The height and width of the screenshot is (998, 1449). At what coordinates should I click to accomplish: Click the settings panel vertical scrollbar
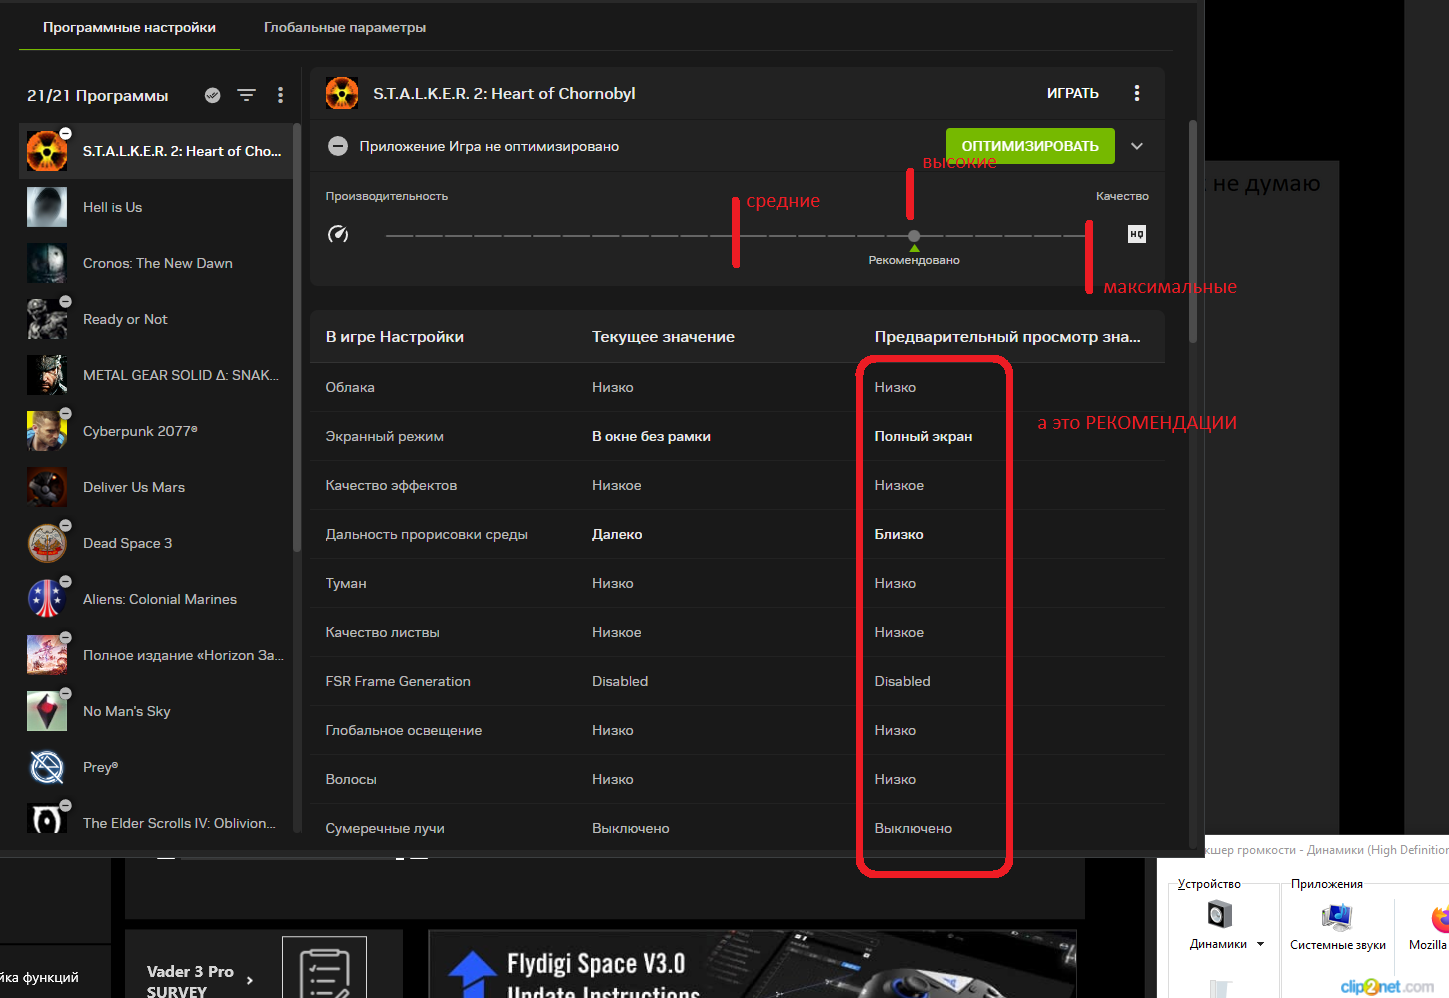coord(1192,232)
